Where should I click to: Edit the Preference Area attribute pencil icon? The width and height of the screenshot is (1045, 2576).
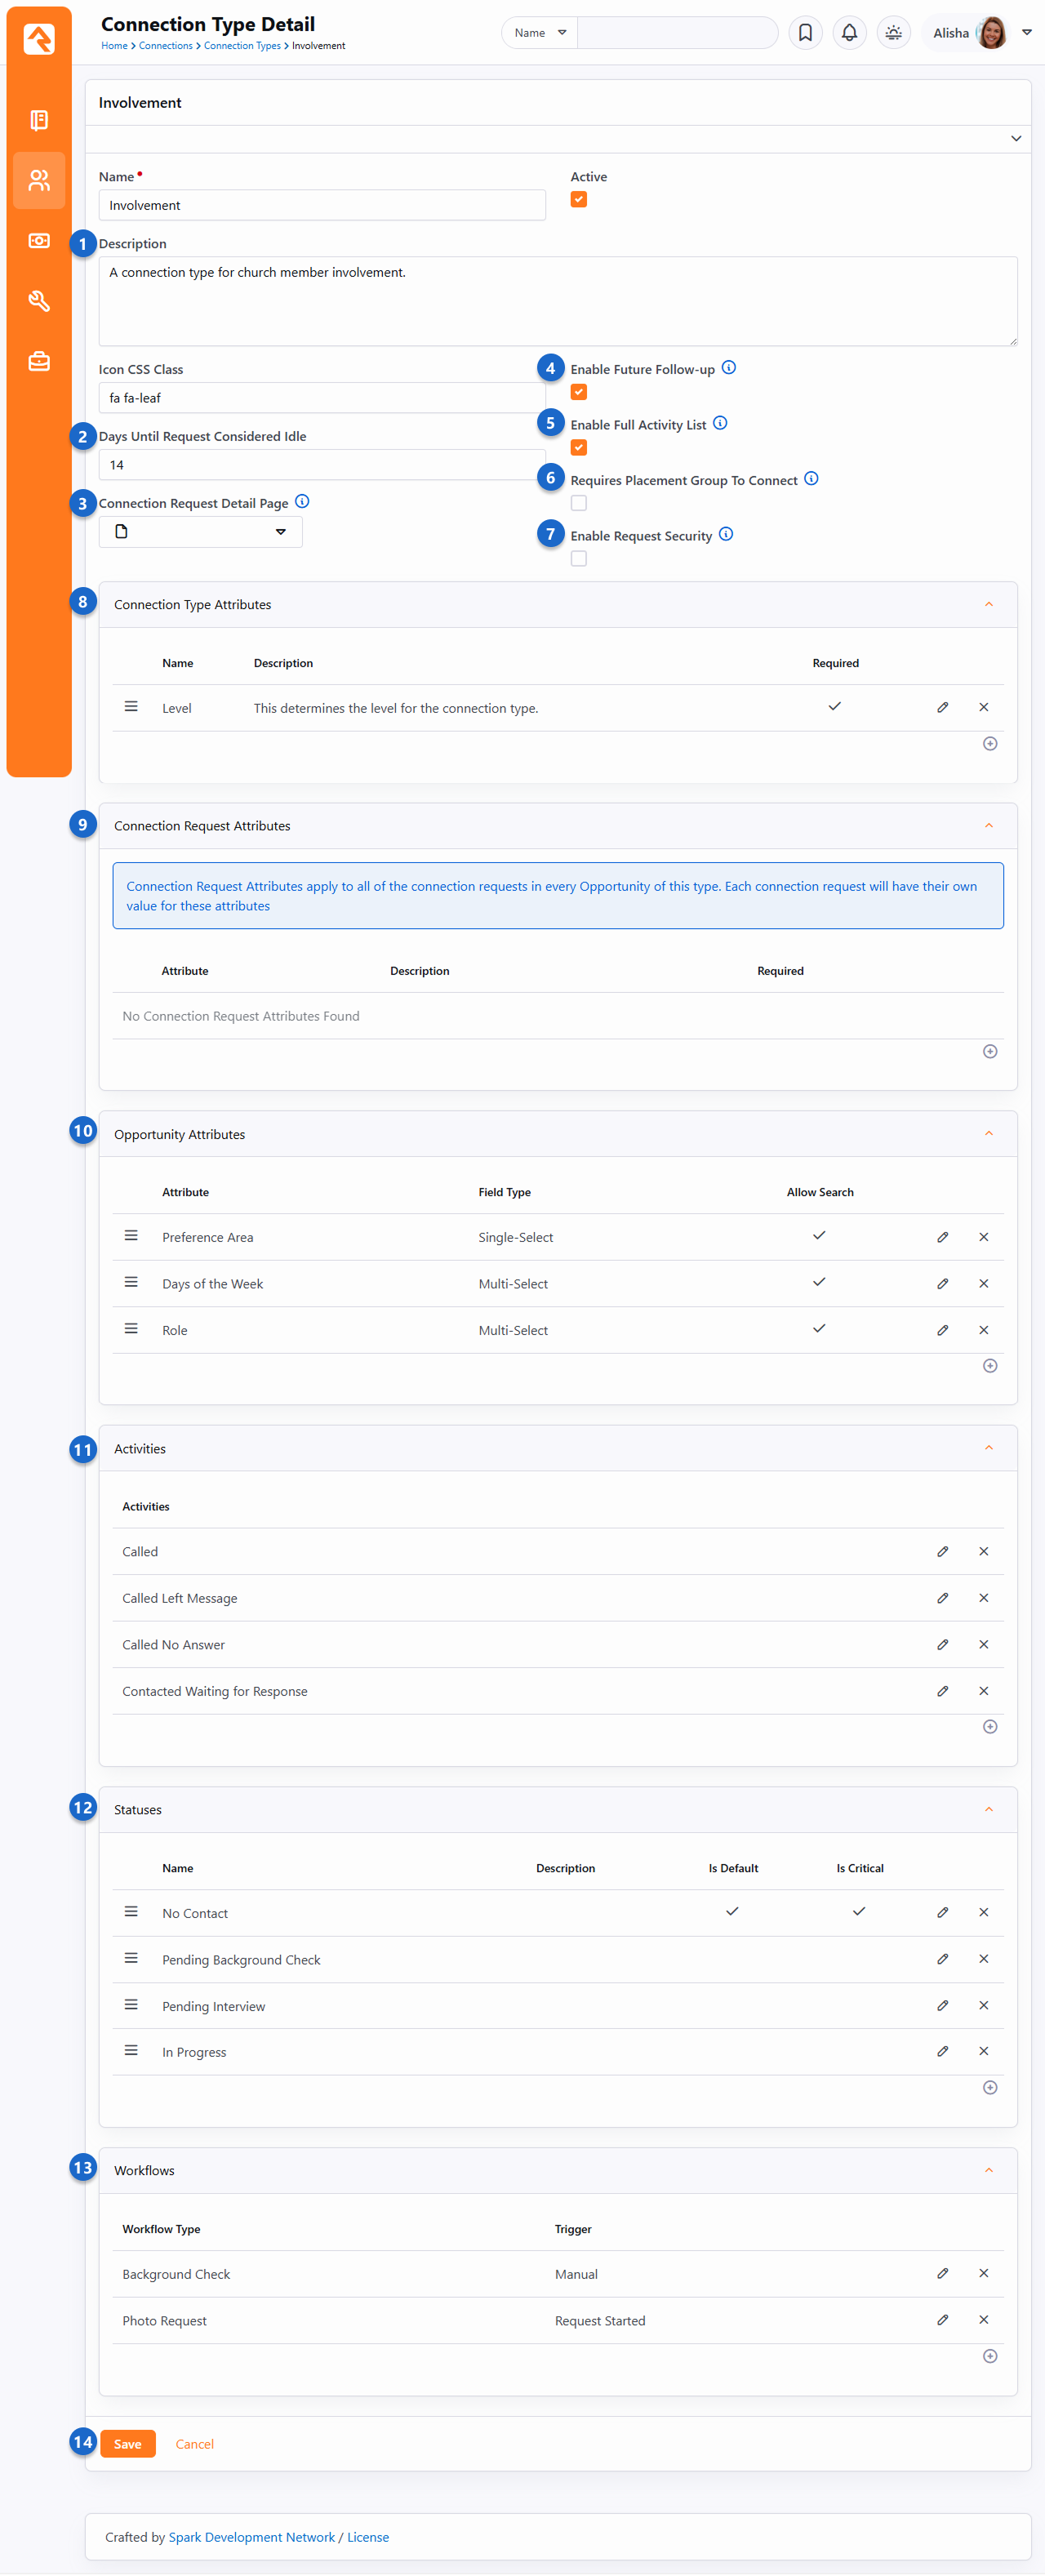(942, 1237)
